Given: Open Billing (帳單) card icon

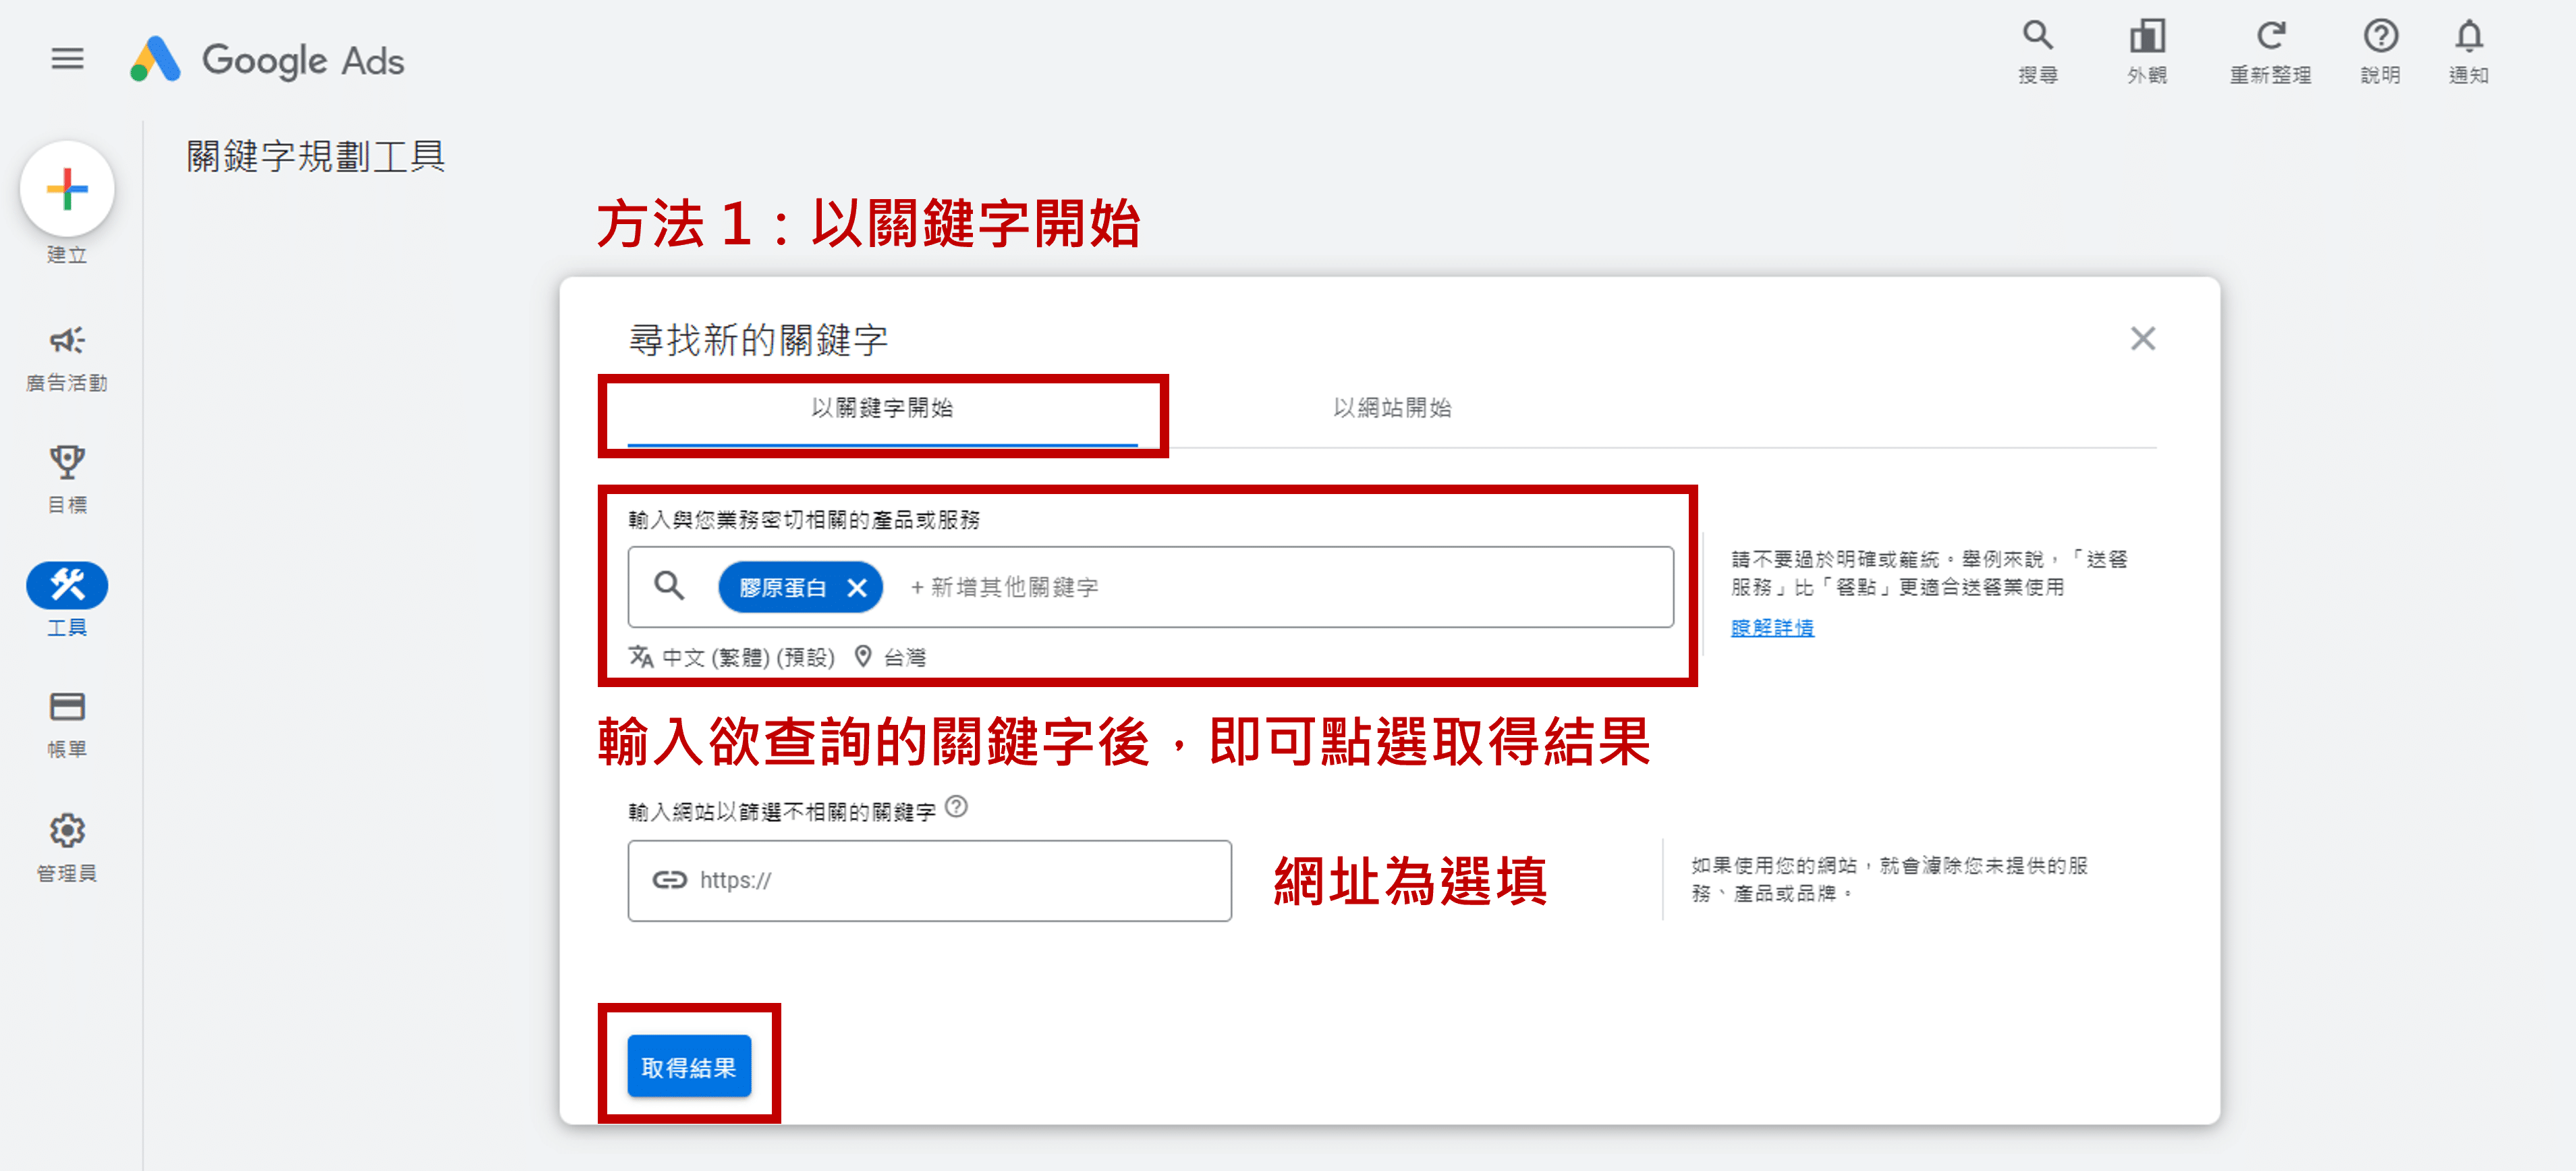Looking at the screenshot, I should [x=67, y=707].
